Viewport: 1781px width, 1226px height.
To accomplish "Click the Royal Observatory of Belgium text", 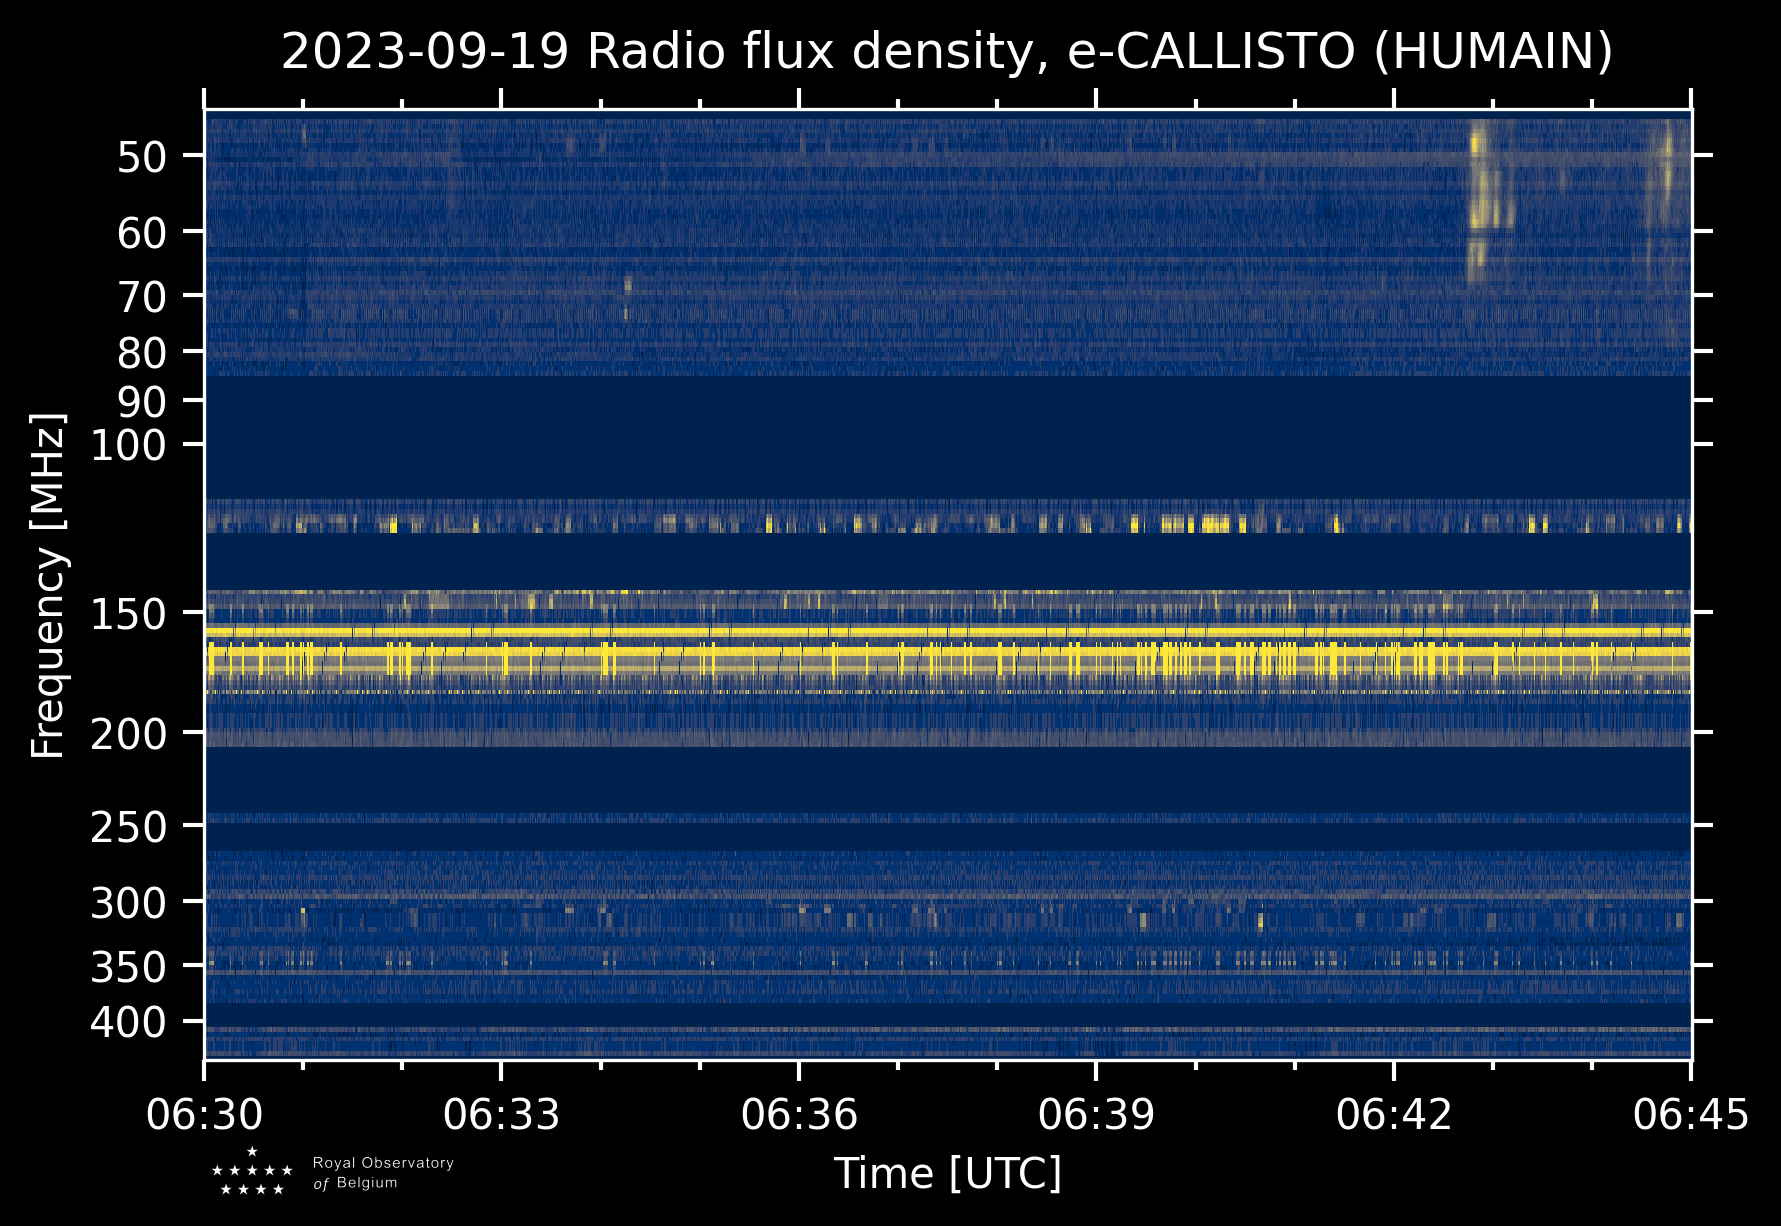I will [x=383, y=1173].
